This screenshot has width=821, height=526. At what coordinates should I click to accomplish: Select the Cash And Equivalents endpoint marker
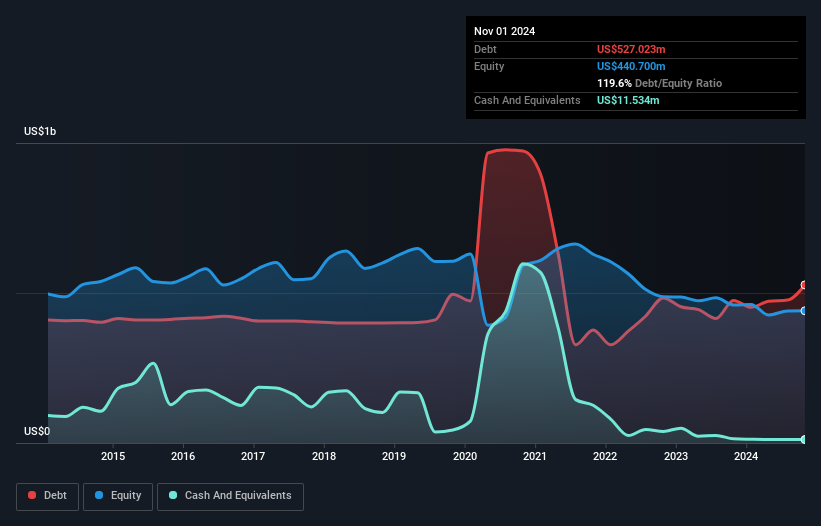pos(804,440)
